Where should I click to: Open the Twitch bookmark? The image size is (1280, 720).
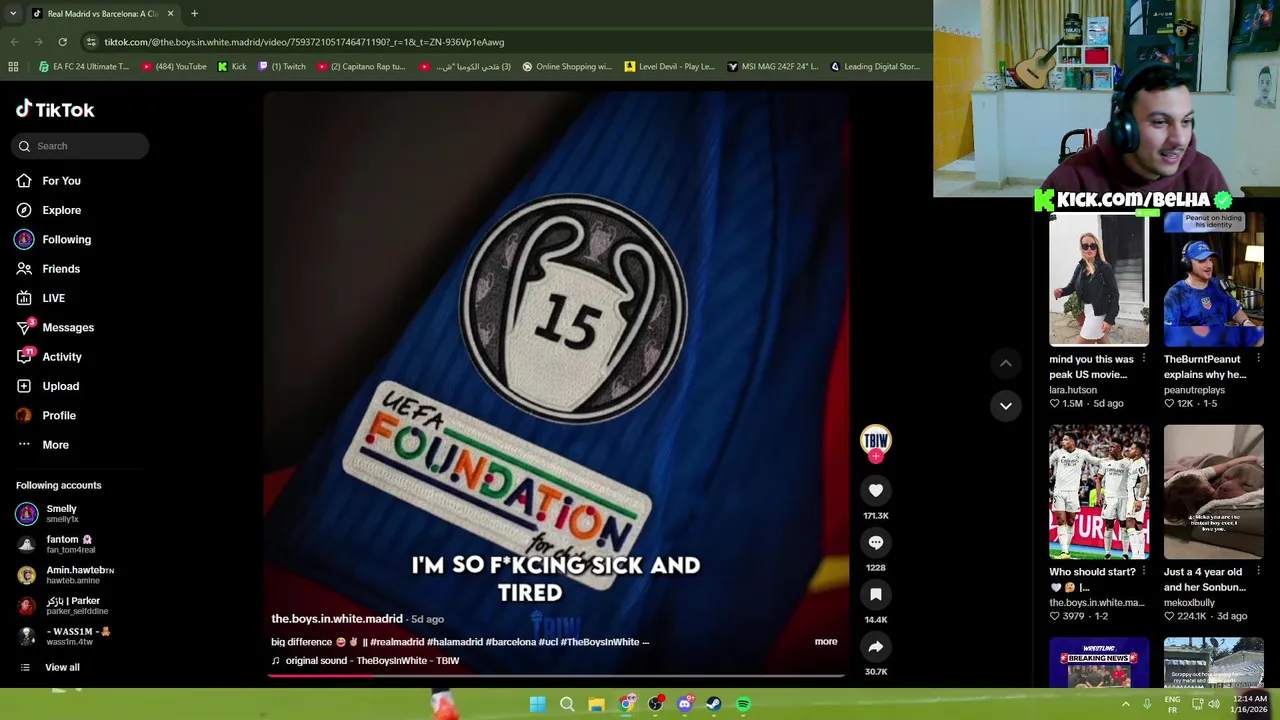[282, 67]
